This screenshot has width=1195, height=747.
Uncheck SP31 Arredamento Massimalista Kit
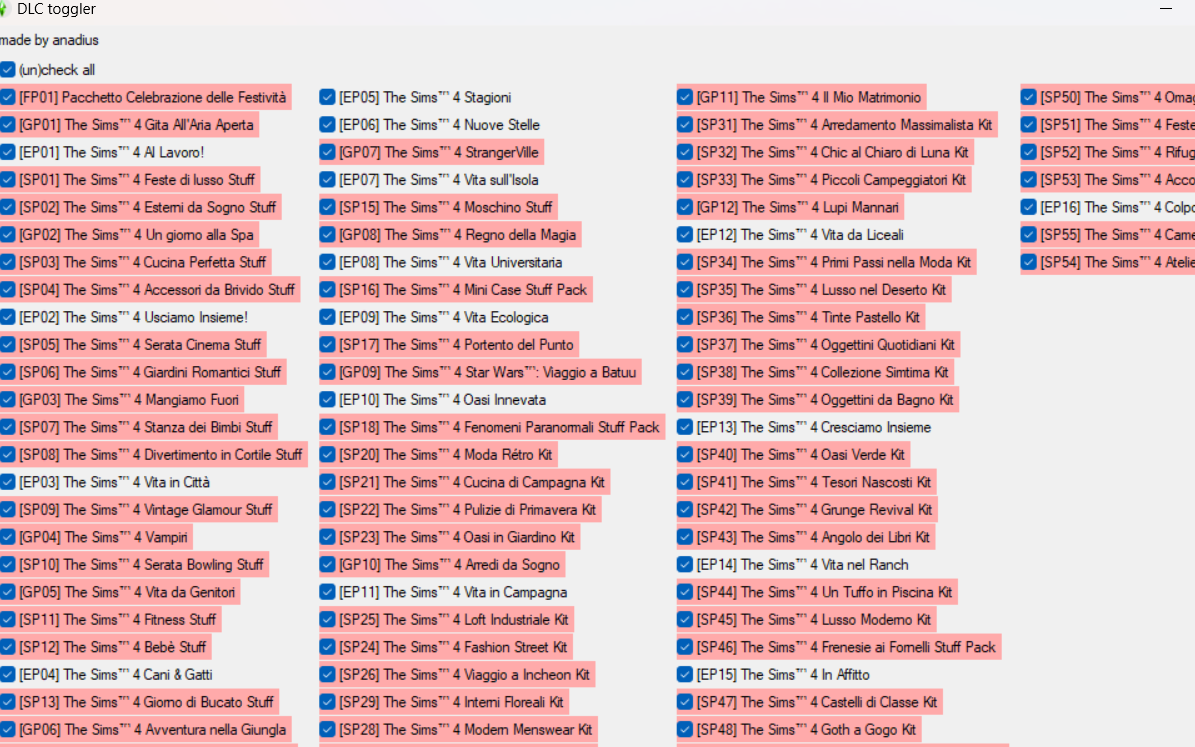684,124
